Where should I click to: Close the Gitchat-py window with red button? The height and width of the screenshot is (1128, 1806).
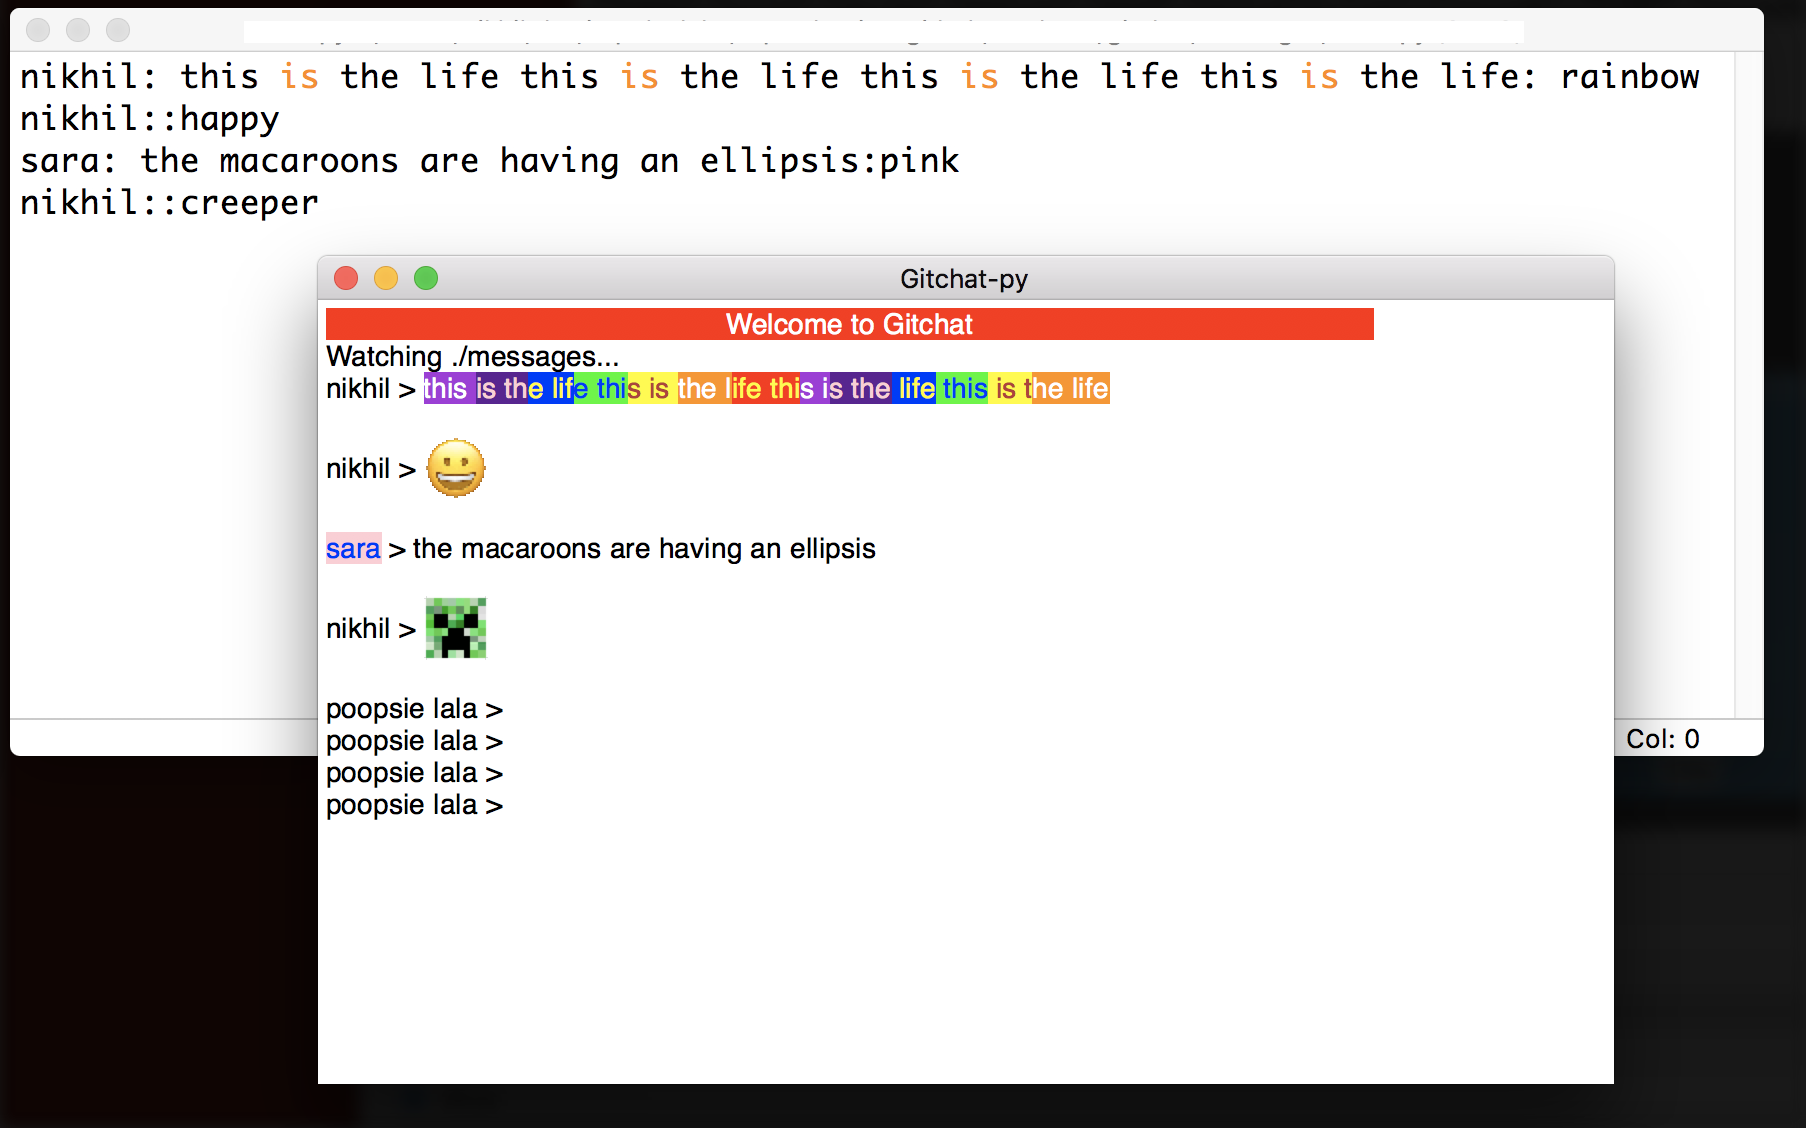point(346,278)
